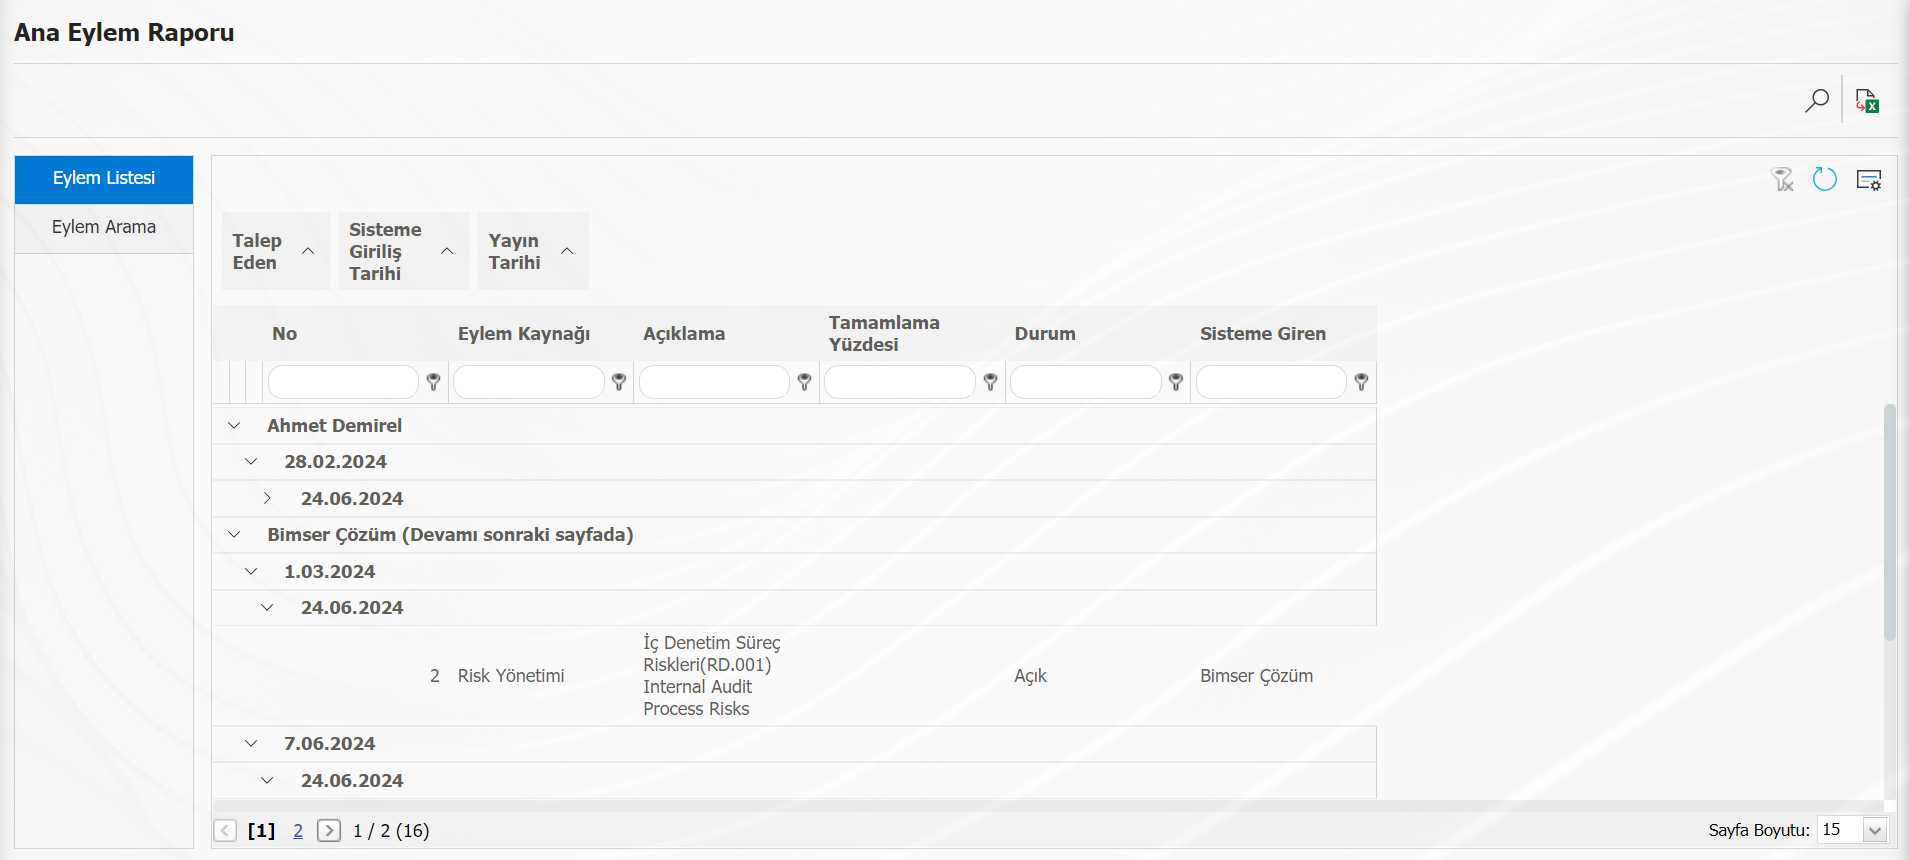Select the İç Denetim Süreç Riskleri description
The width and height of the screenshot is (1910, 860).
[712, 676]
